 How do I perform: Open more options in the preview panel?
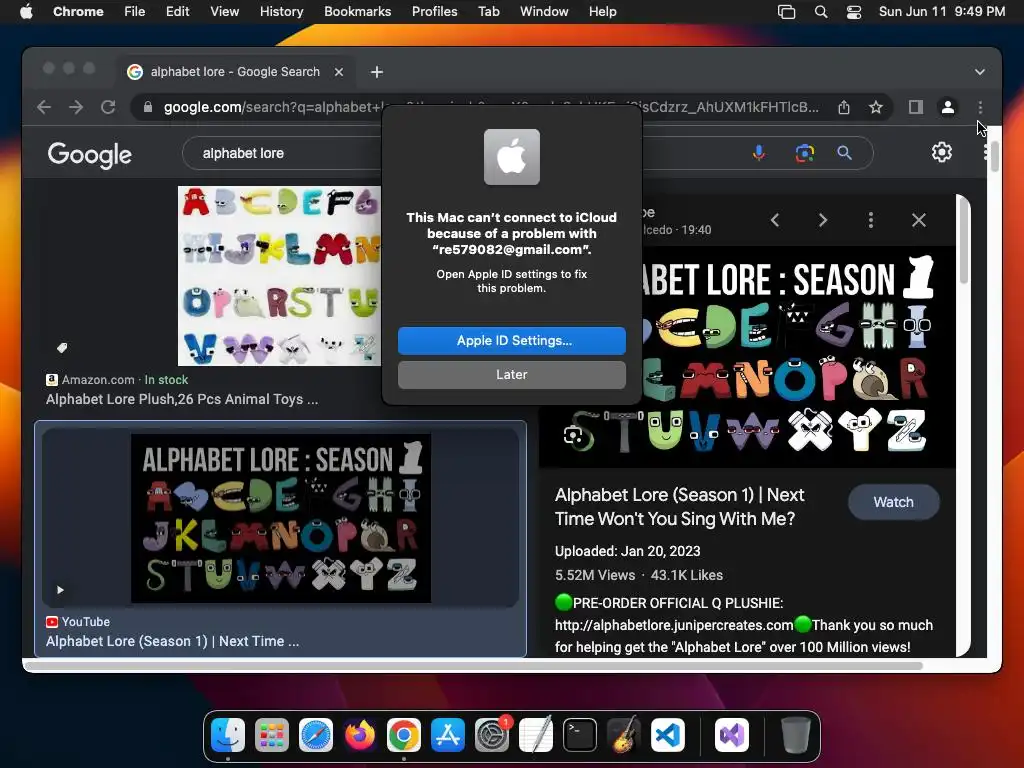[x=871, y=220]
